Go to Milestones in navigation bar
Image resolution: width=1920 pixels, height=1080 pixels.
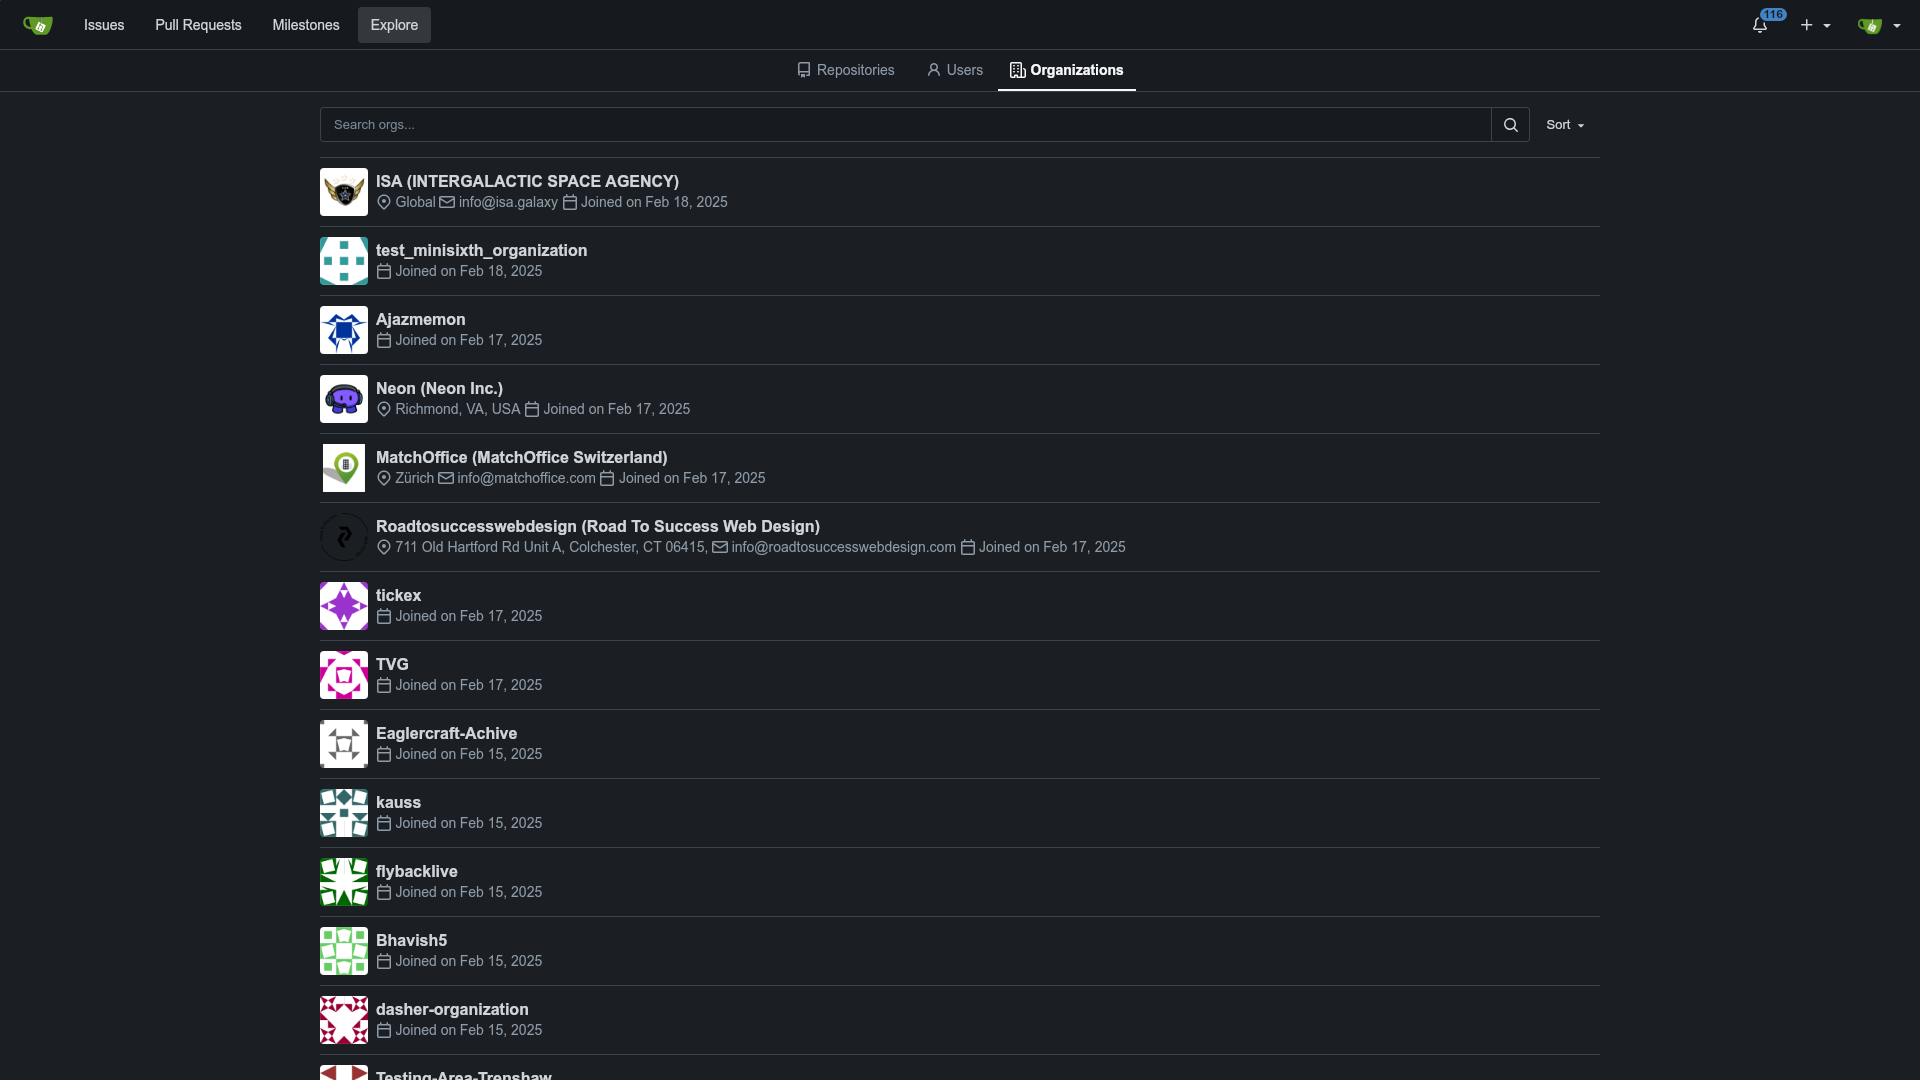click(x=306, y=25)
